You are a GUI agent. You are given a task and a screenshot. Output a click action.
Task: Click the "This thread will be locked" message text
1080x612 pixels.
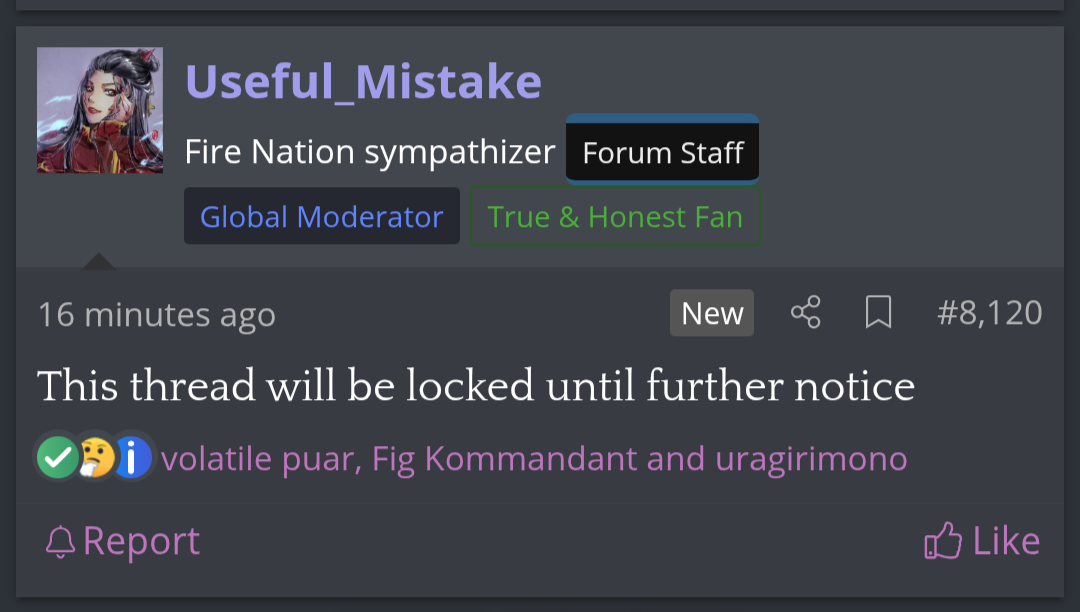pos(476,386)
